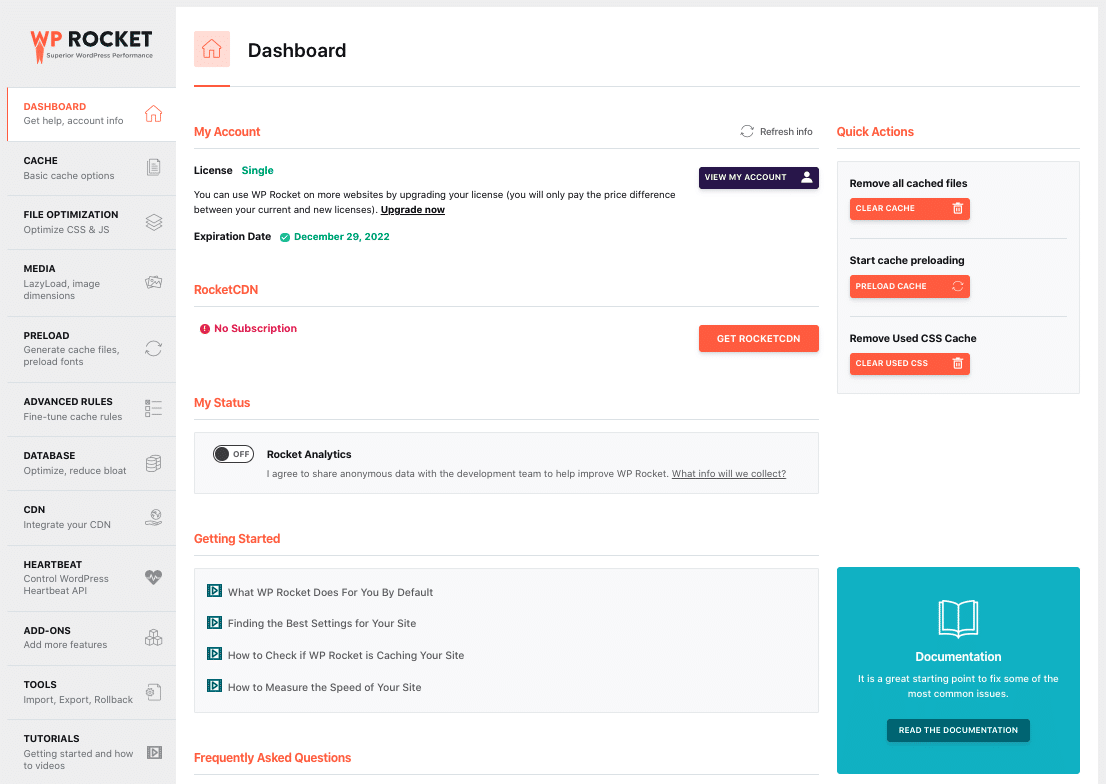The image size is (1106, 784).
Task: Click the Dashboard home icon in header
Action: point(212,50)
